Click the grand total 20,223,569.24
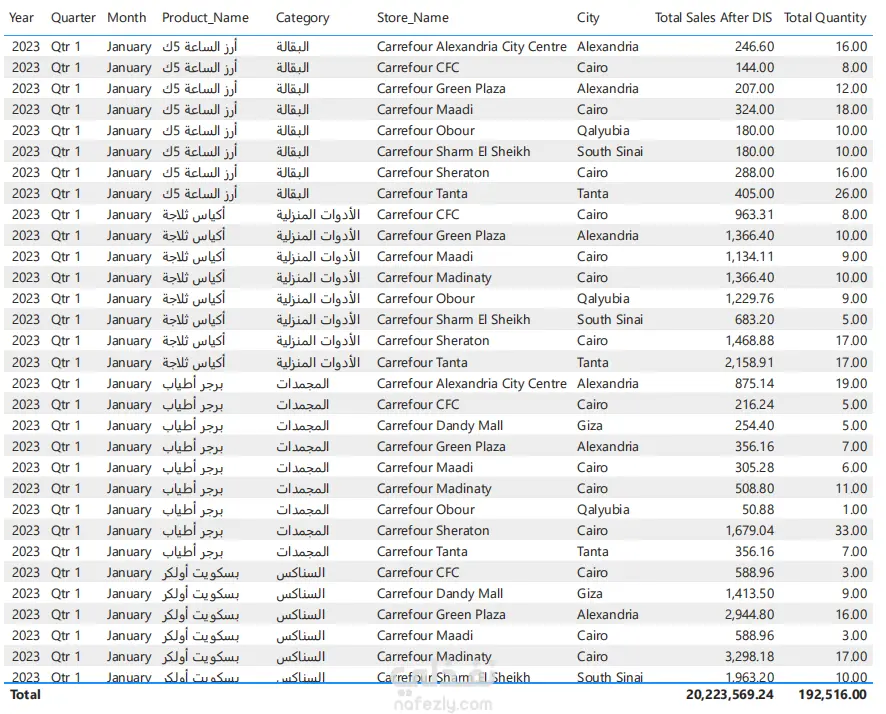This screenshot has width=886, height=714. click(729, 694)
